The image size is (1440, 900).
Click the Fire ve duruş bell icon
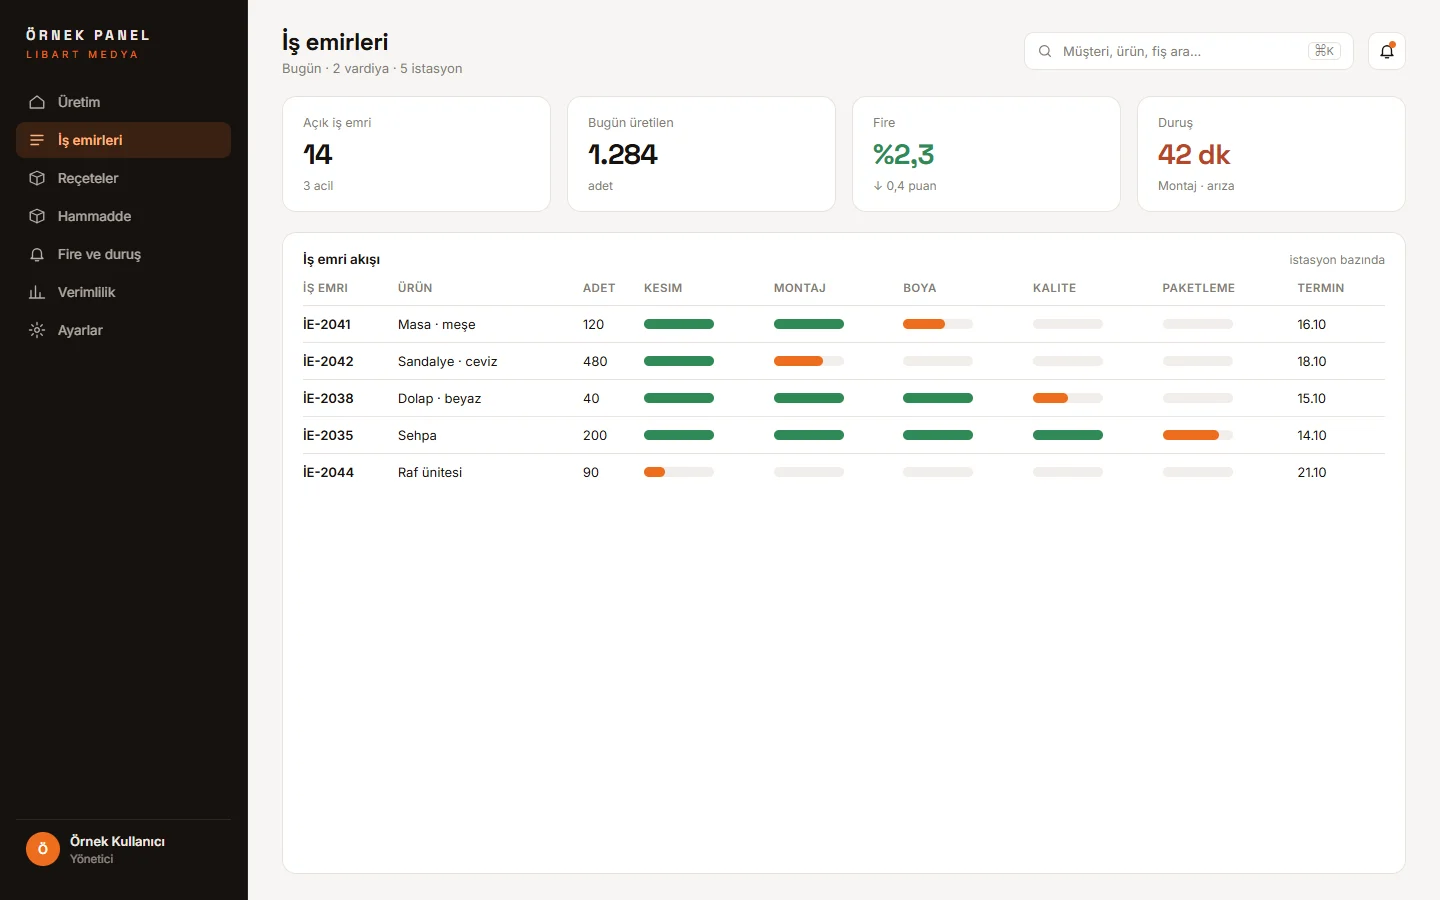coord(37,254)
